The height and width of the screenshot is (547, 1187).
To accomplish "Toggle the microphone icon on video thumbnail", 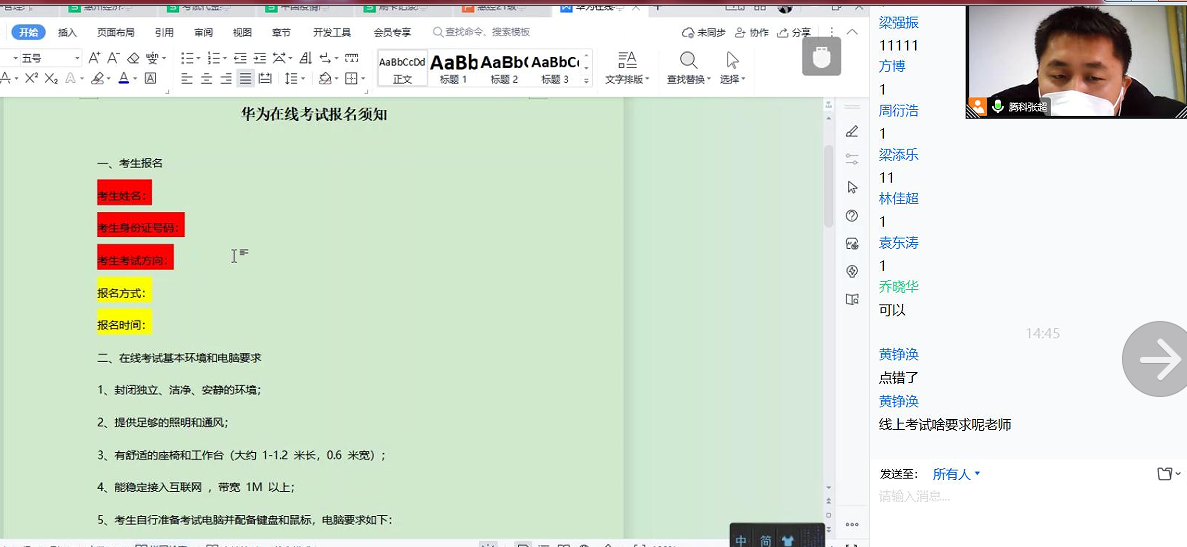I will coord(998,107).
